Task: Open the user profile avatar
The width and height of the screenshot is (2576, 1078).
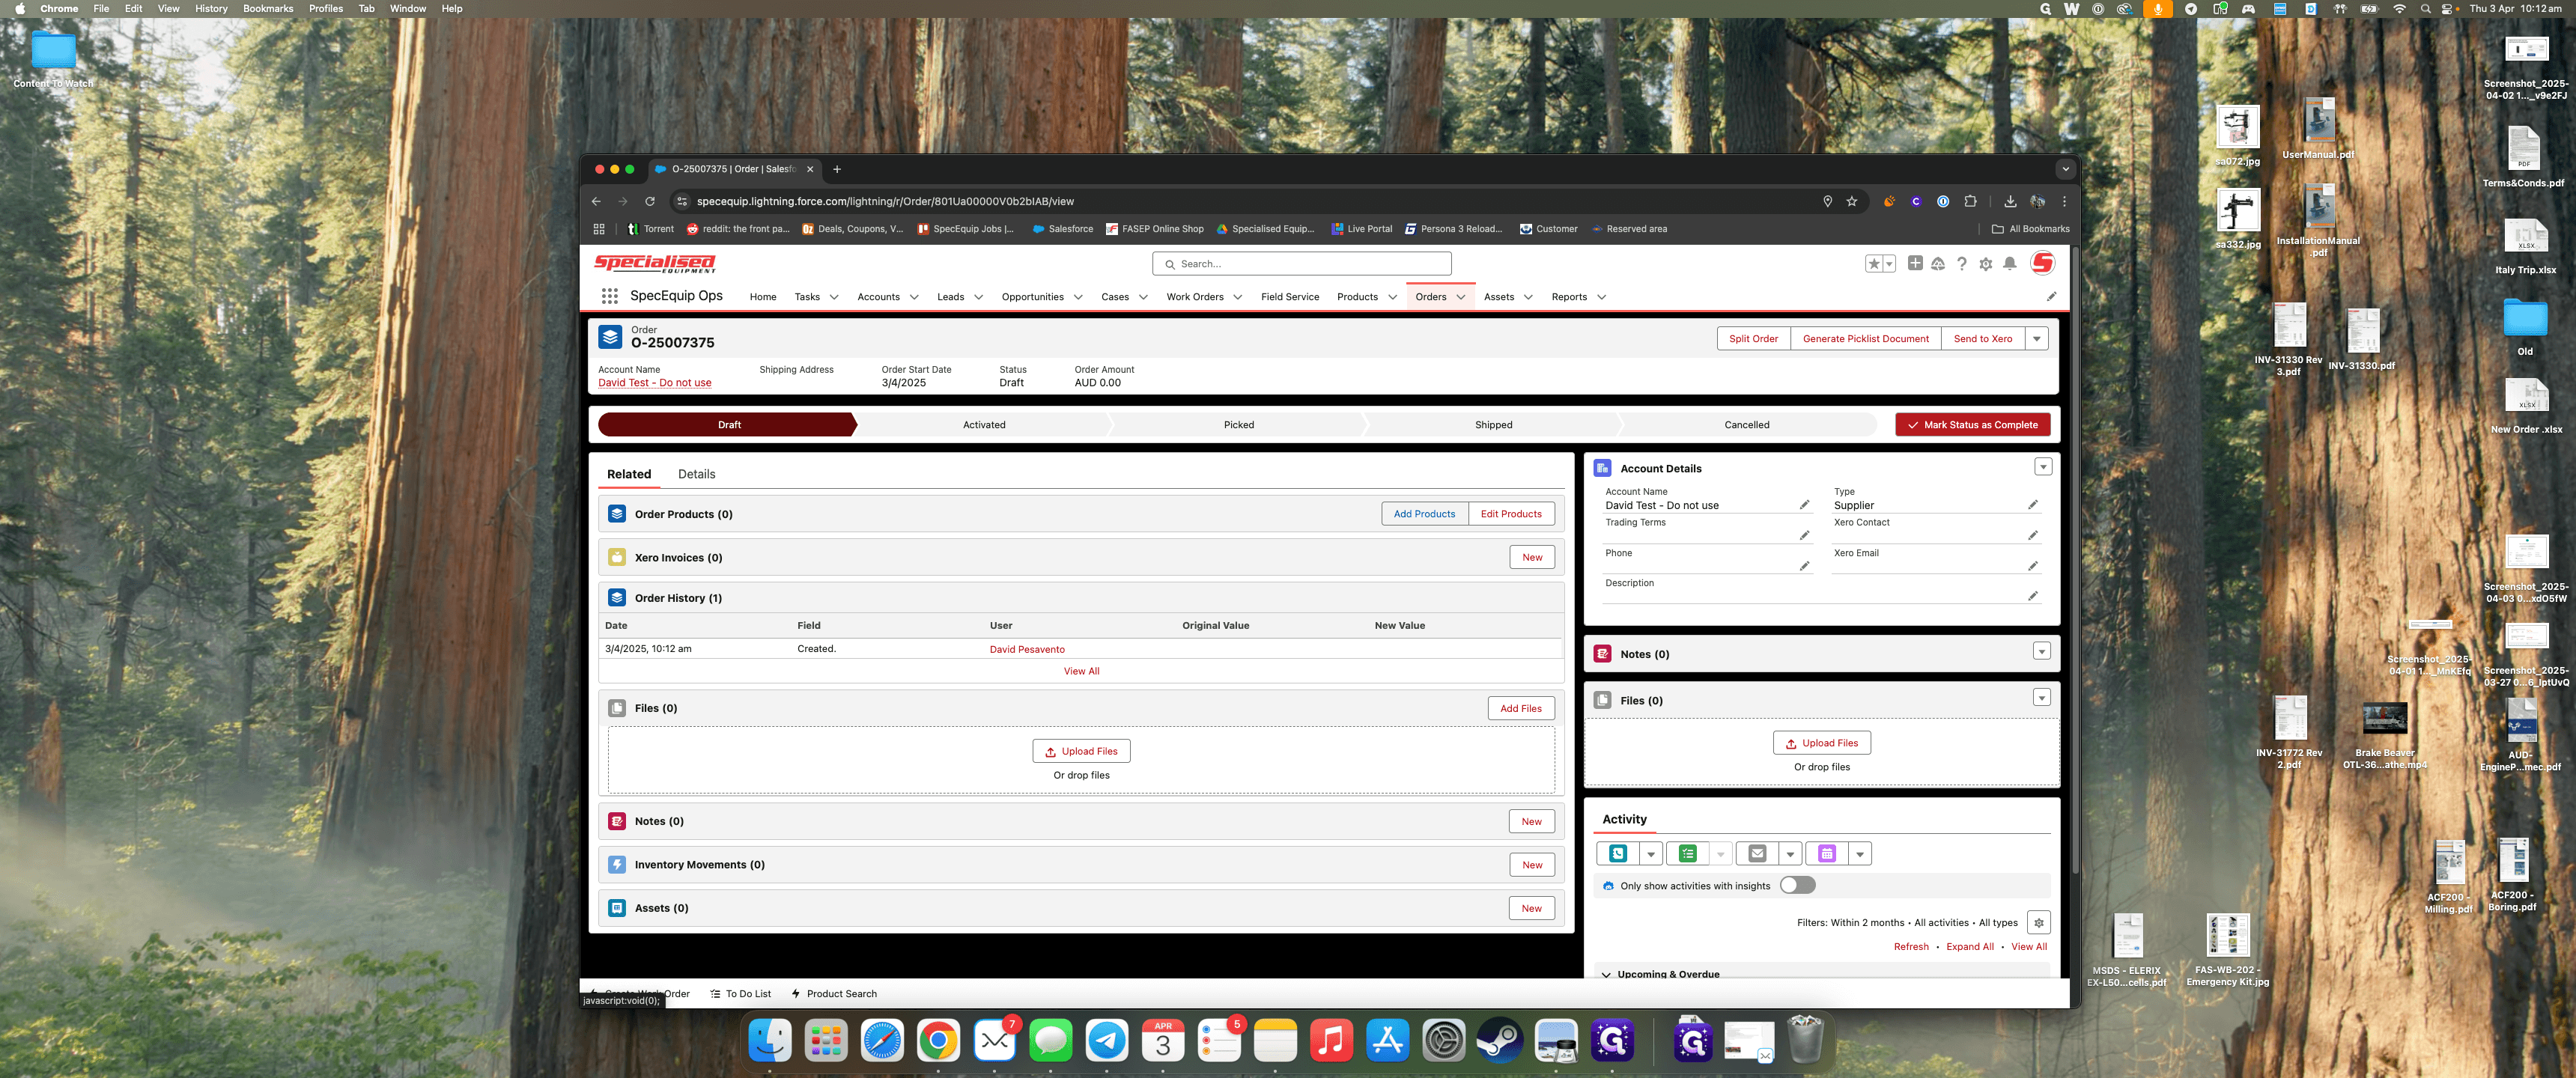Action: click(2043, 263)
